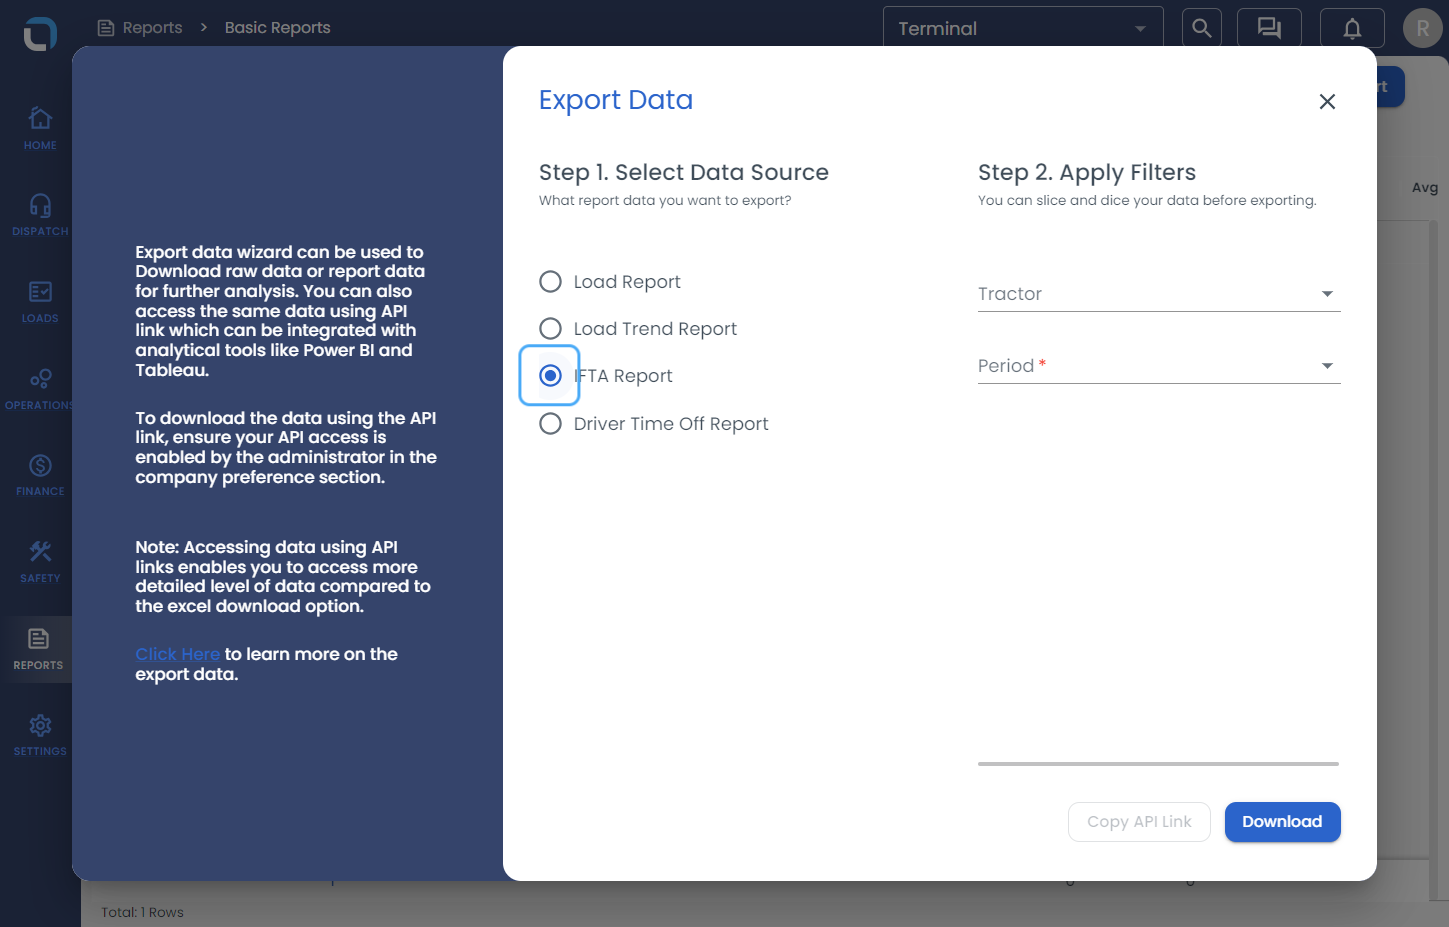The width and height of the screenshot is (1449, 927).
Task: Go to Loads in sidebar
Action: tap(40, 300)
